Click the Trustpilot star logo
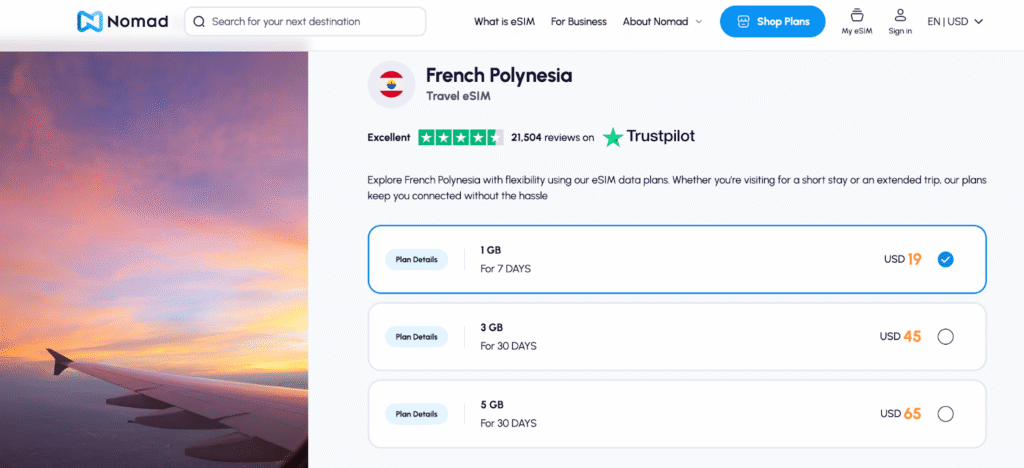Viewport: 1024px width, 468px height. pyautogui.click(x=613, y=136)
